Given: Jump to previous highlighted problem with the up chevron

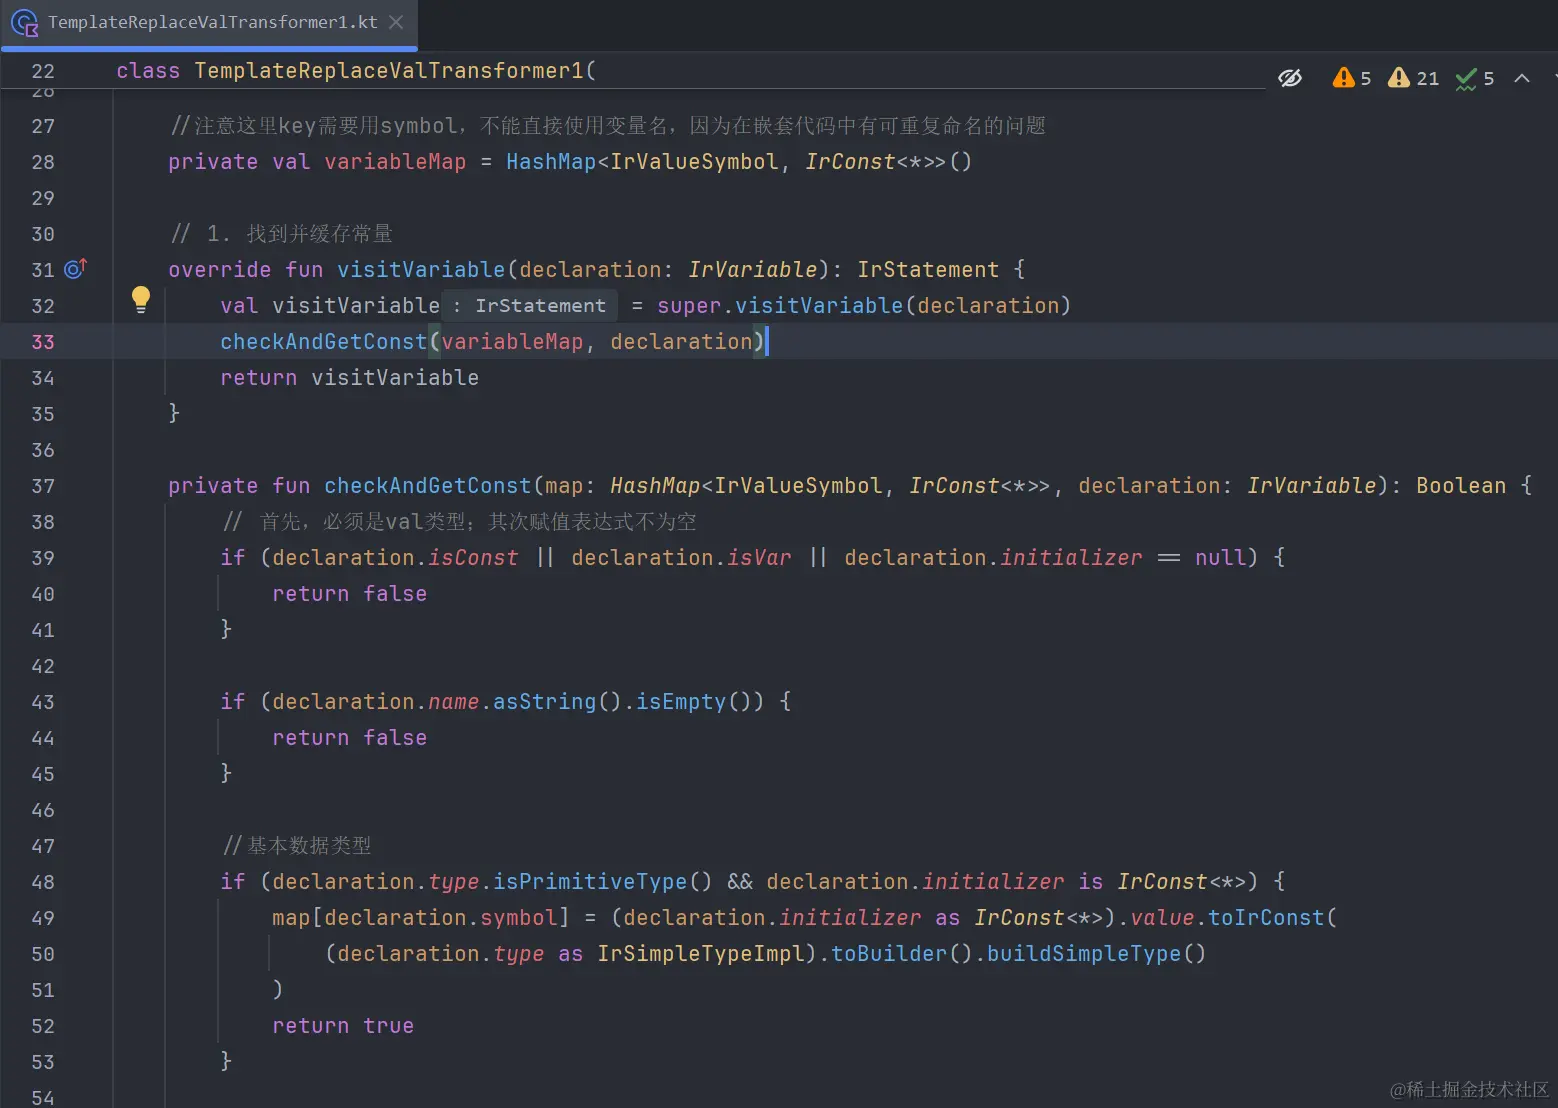Looking at the screenshot, I should click(1522, 78).
